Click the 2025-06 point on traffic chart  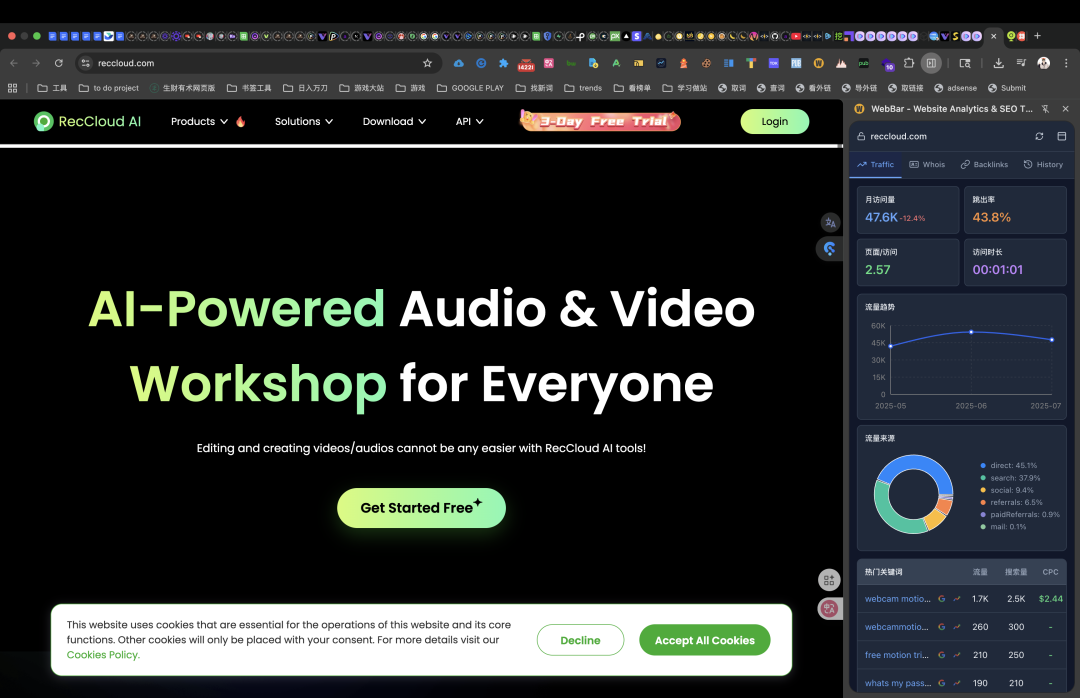click(971, 332)
